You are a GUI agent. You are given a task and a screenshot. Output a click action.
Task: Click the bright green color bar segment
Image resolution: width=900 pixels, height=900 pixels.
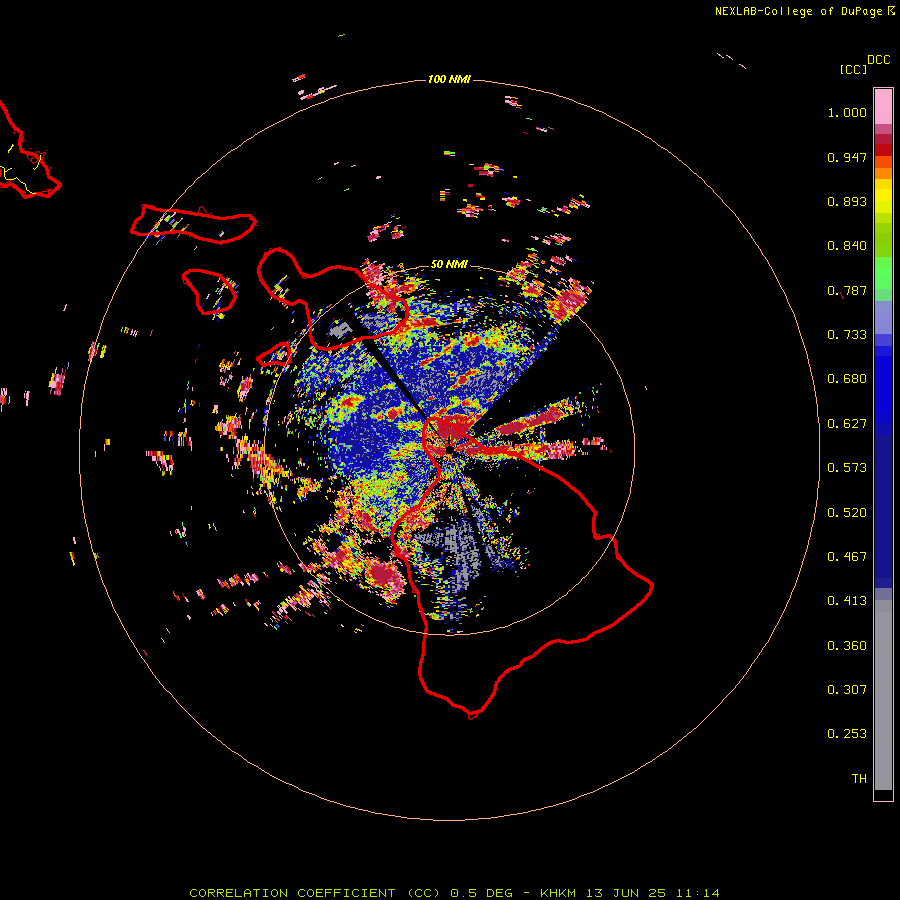[x=883, y=273]
